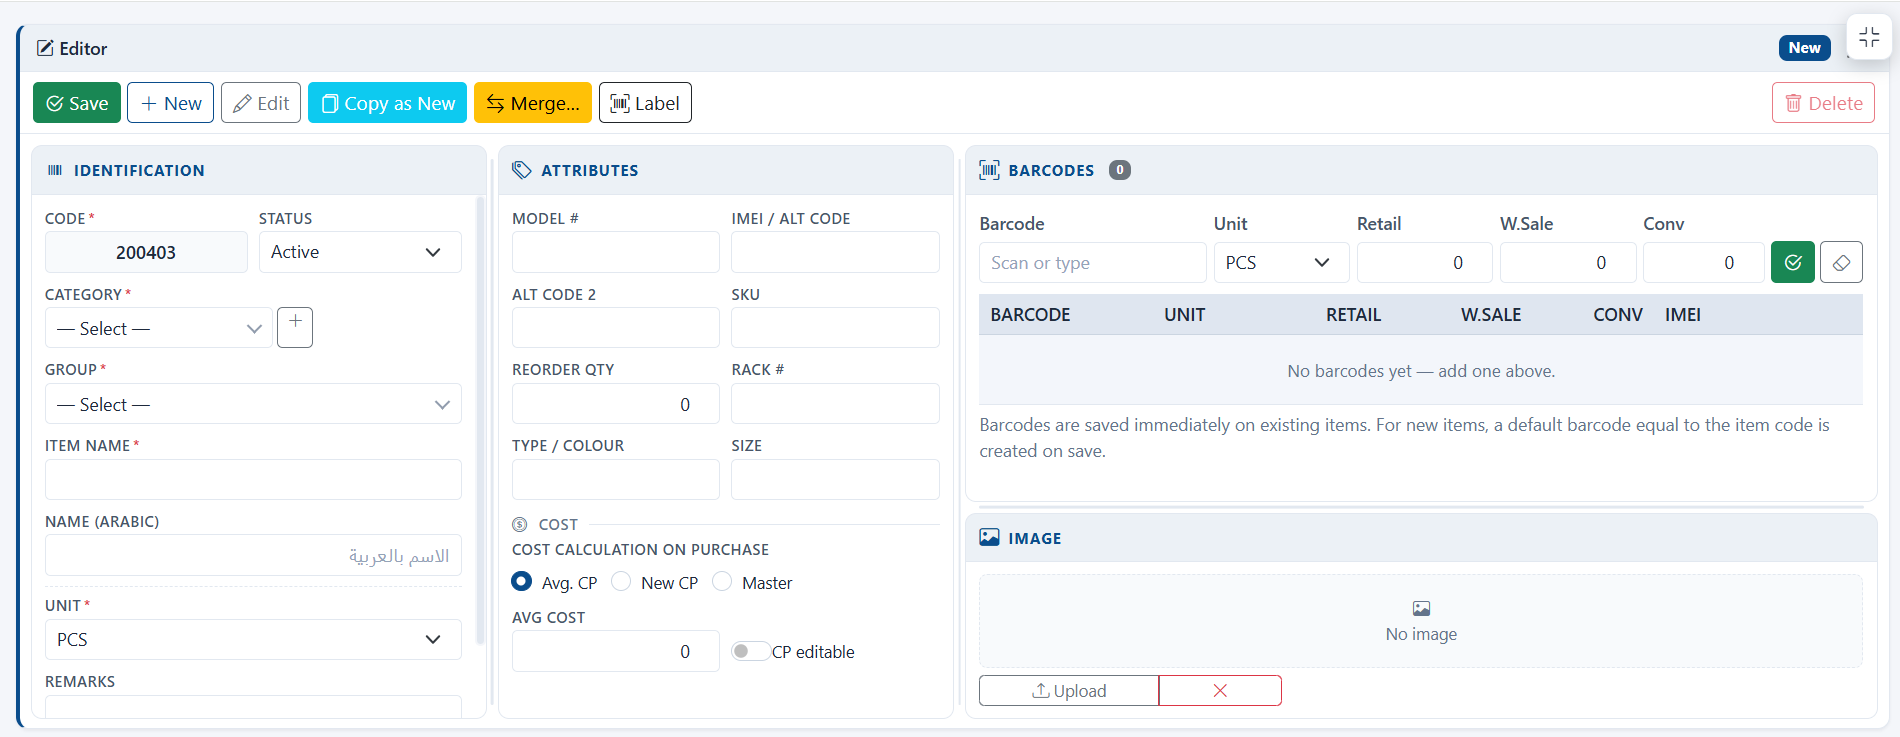Viewport: 1900px width, 737px height.
Task: Open the barcode Unit PCS dropdown
Action: coord(1281,262)
